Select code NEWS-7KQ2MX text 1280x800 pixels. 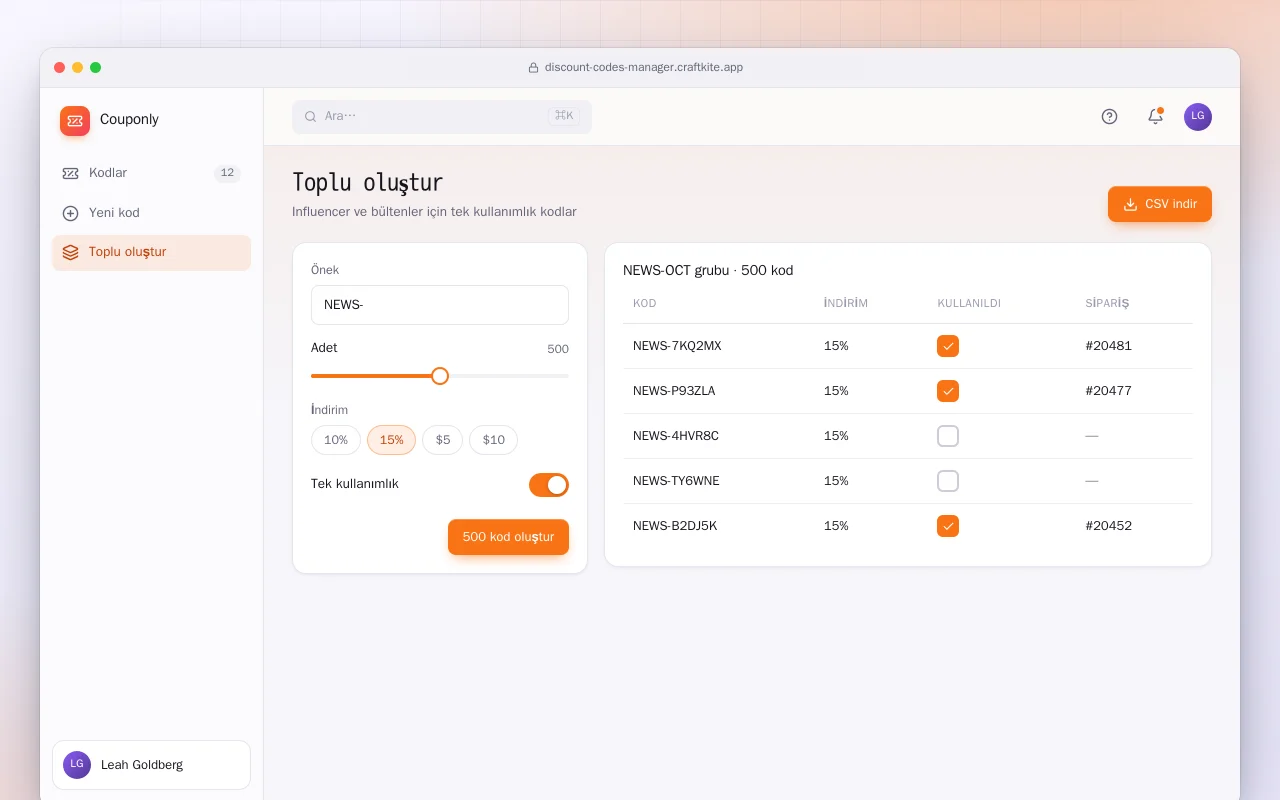pyautogui.click(x=677, y=346)
